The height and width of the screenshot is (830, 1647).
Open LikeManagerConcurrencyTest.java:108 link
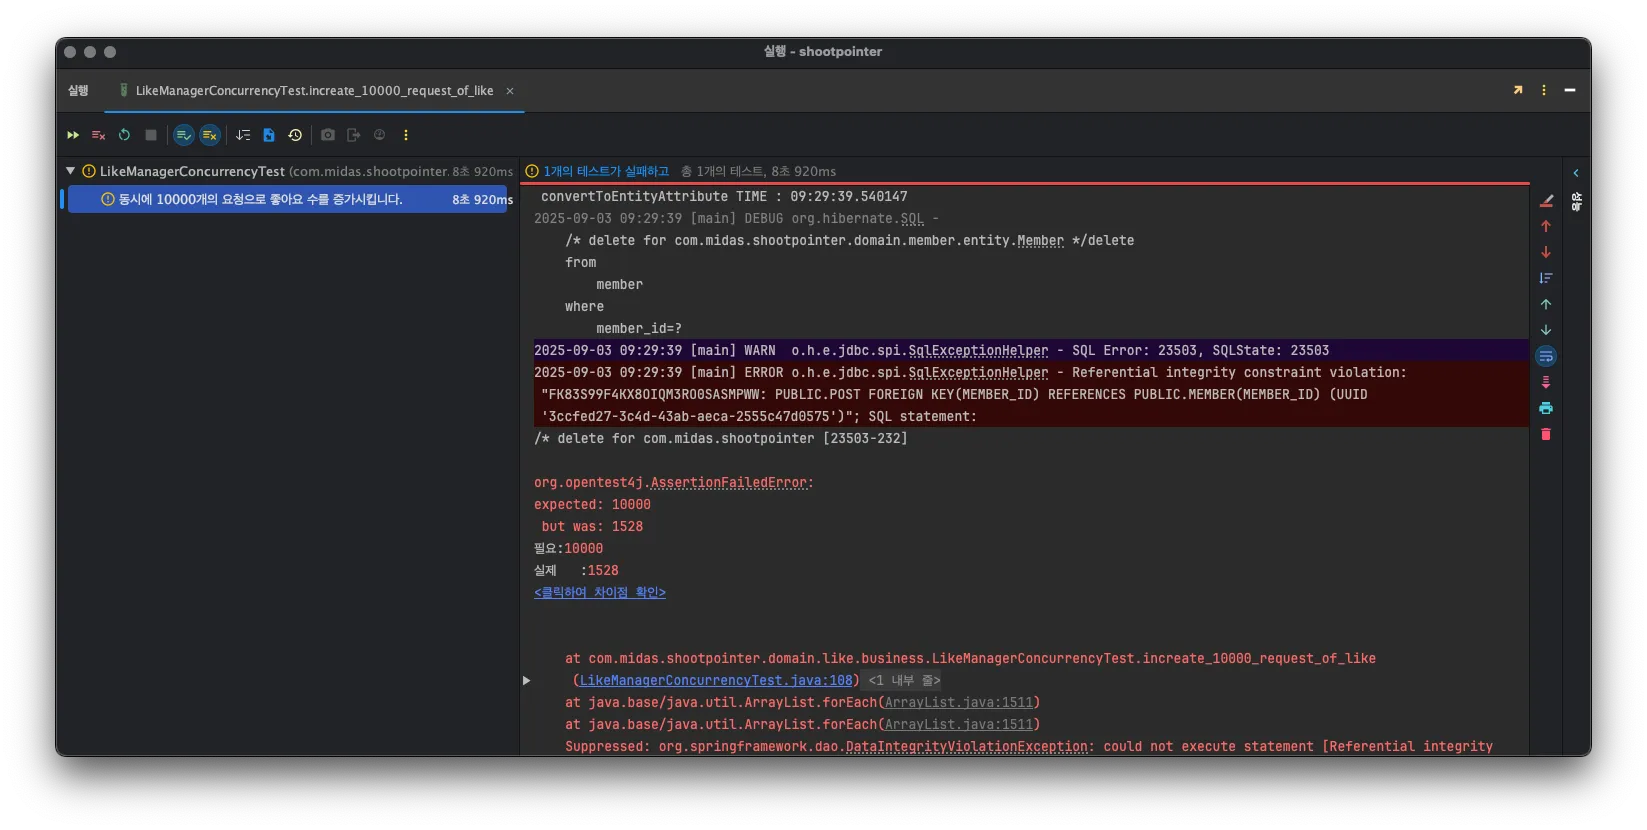pos(716,680)
